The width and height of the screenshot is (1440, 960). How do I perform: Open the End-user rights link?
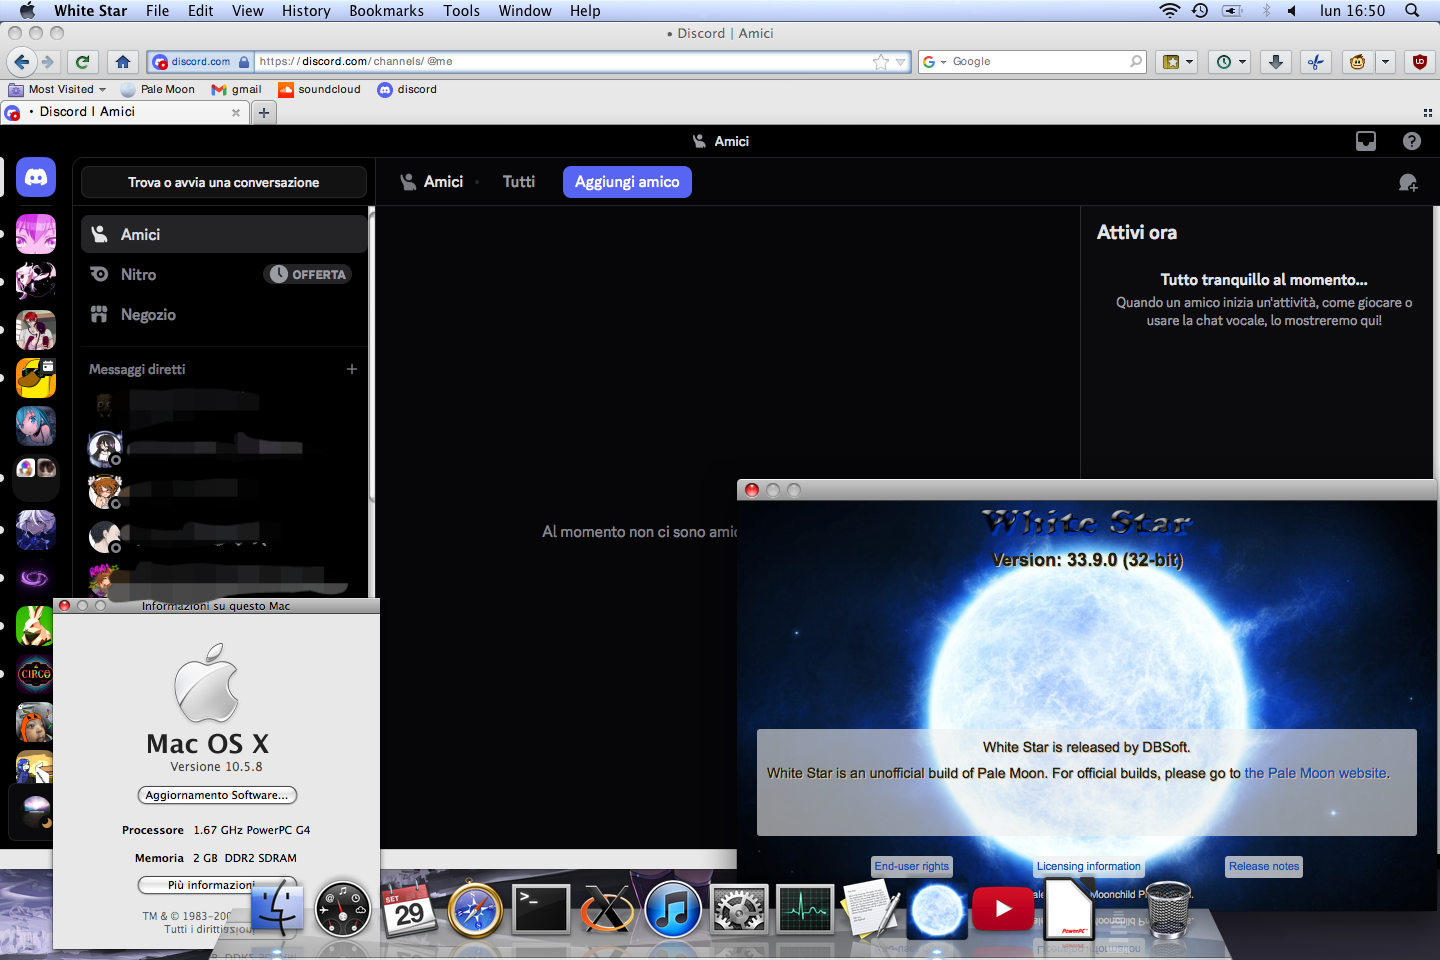tap(912, 867)
